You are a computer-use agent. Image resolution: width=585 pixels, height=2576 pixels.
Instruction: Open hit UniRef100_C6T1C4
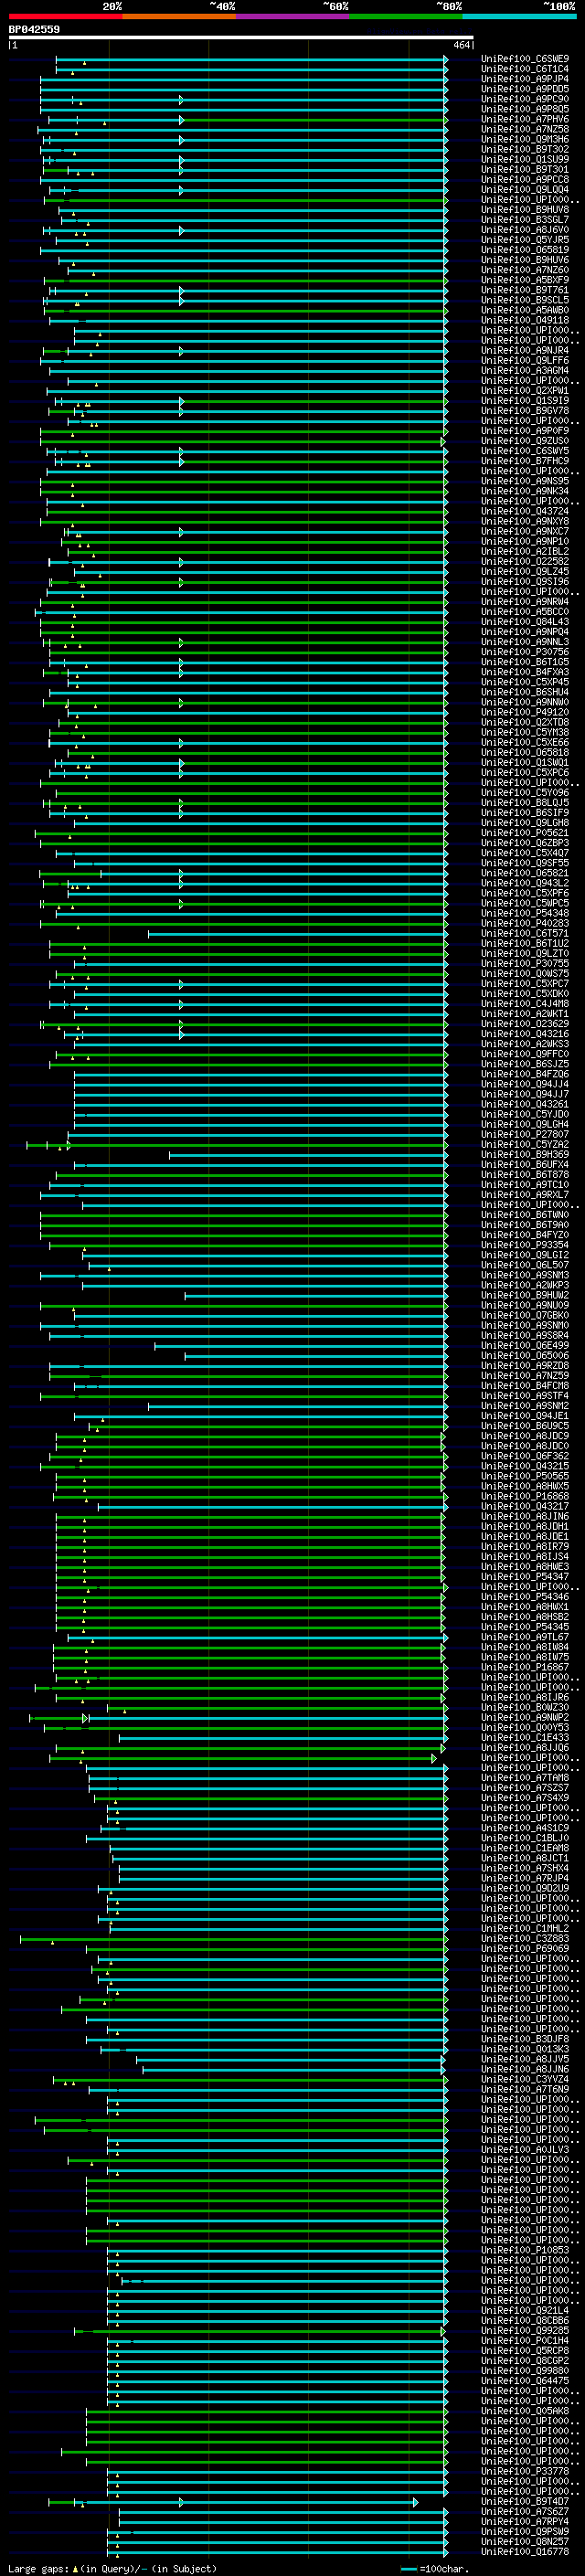(x=525, y=69)
